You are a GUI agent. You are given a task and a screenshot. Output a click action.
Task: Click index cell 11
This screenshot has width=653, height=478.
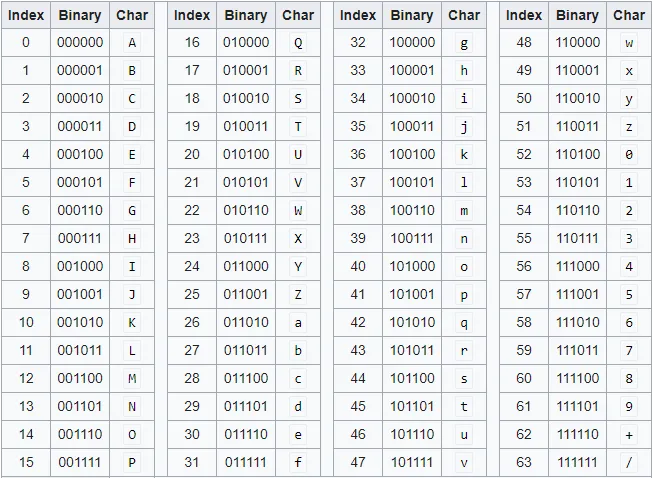pyautogui.click(x=26, y=350)
